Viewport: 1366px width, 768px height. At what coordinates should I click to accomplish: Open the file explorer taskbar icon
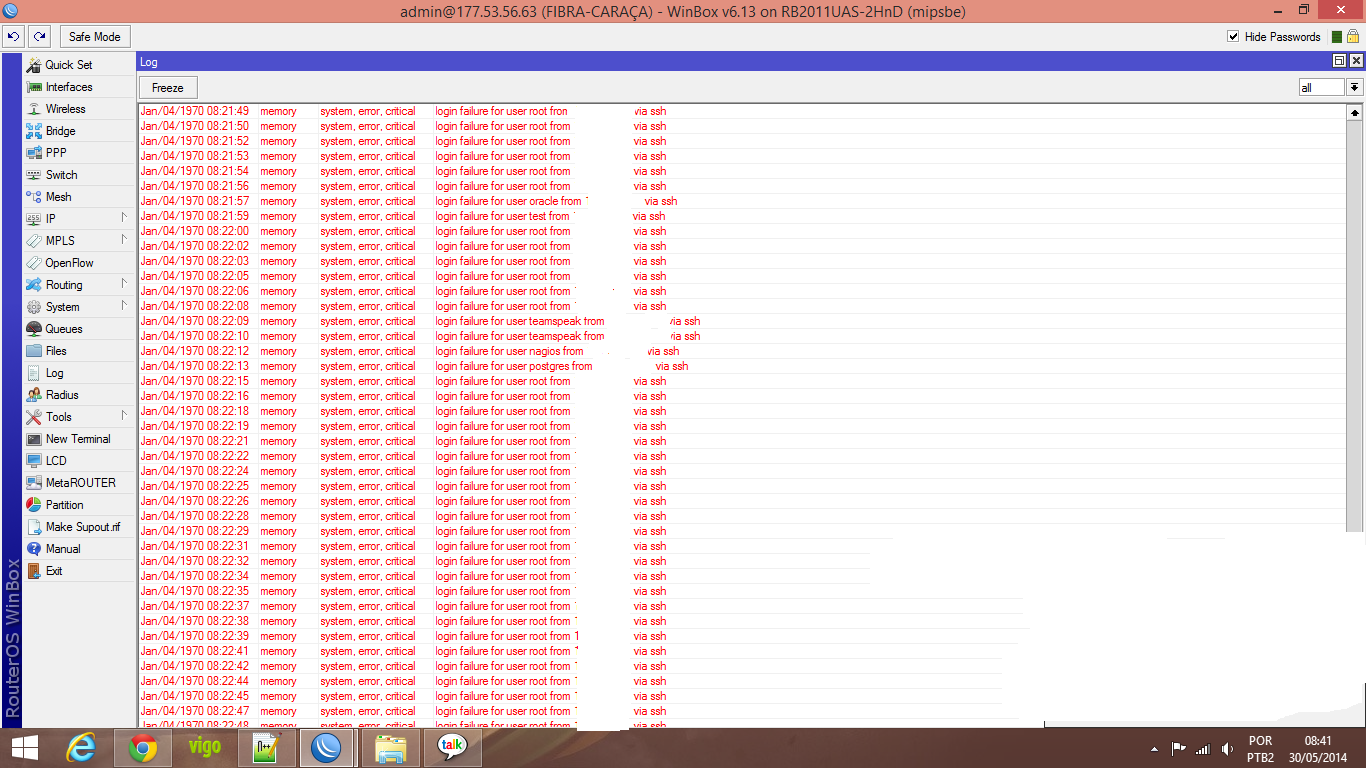coord(391,748)
